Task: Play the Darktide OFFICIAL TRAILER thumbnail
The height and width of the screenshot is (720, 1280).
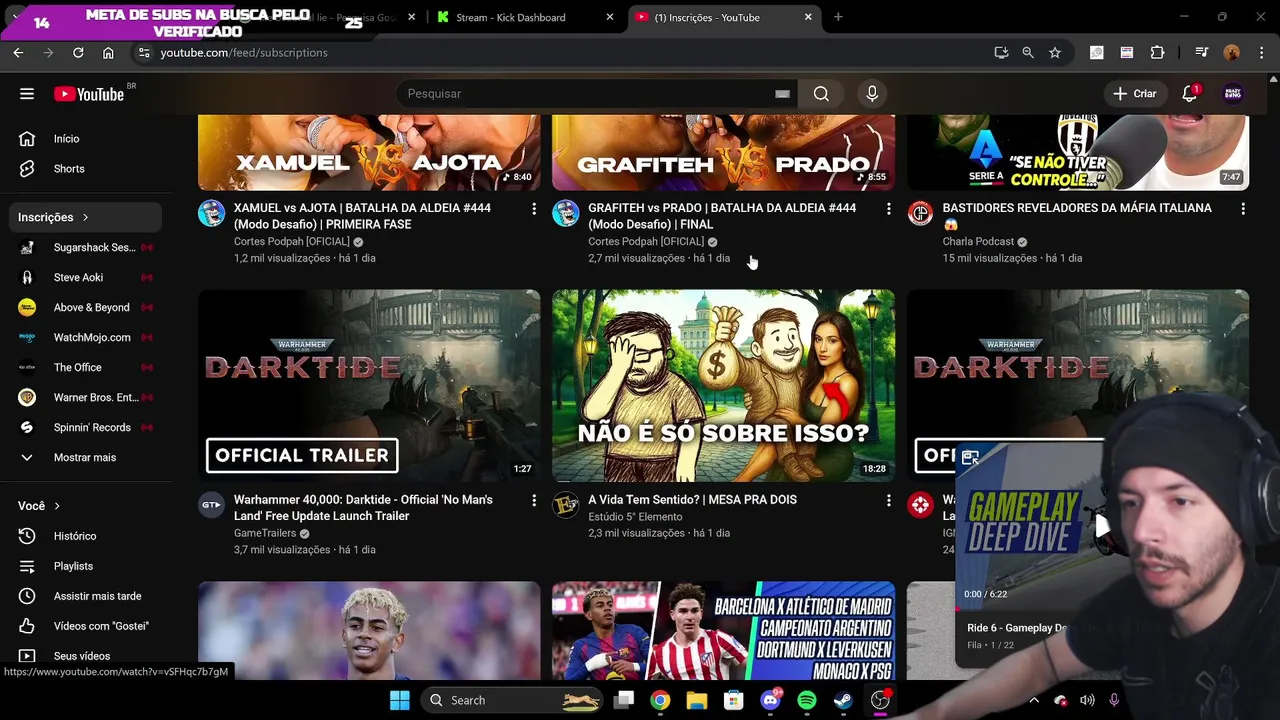Action: pos(369,386)
